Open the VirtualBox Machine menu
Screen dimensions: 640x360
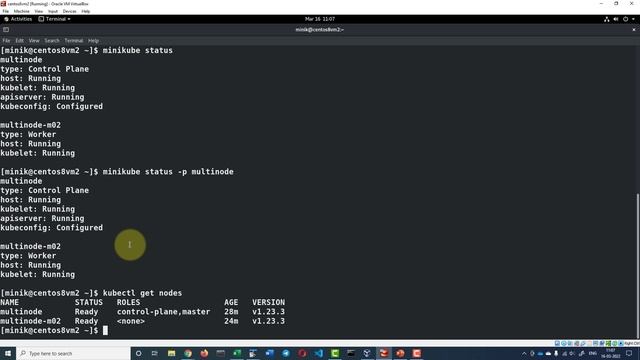[x=21, y=11]
